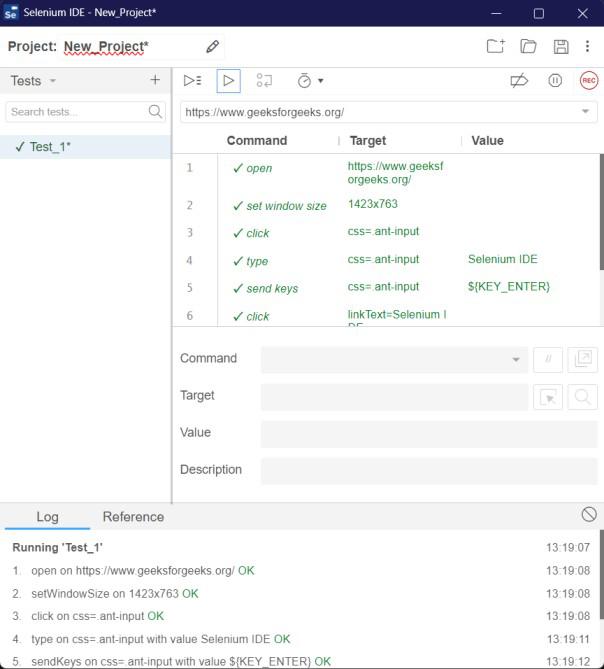Screen dimensions: 604x669
Task: Clear the log with the circle-slash icon
Action: pyautogui.click(x=589, y=514)
